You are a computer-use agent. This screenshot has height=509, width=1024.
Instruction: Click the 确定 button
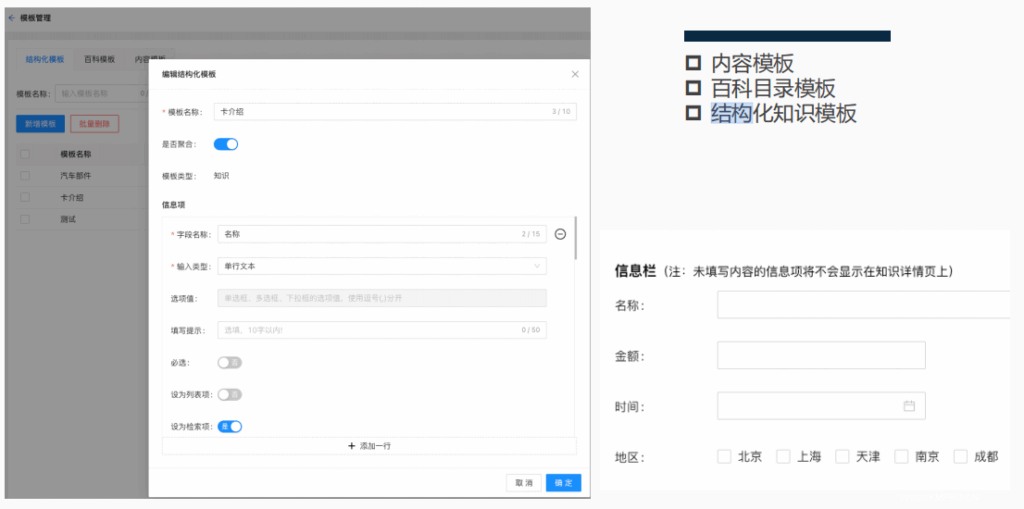(563, 483)
